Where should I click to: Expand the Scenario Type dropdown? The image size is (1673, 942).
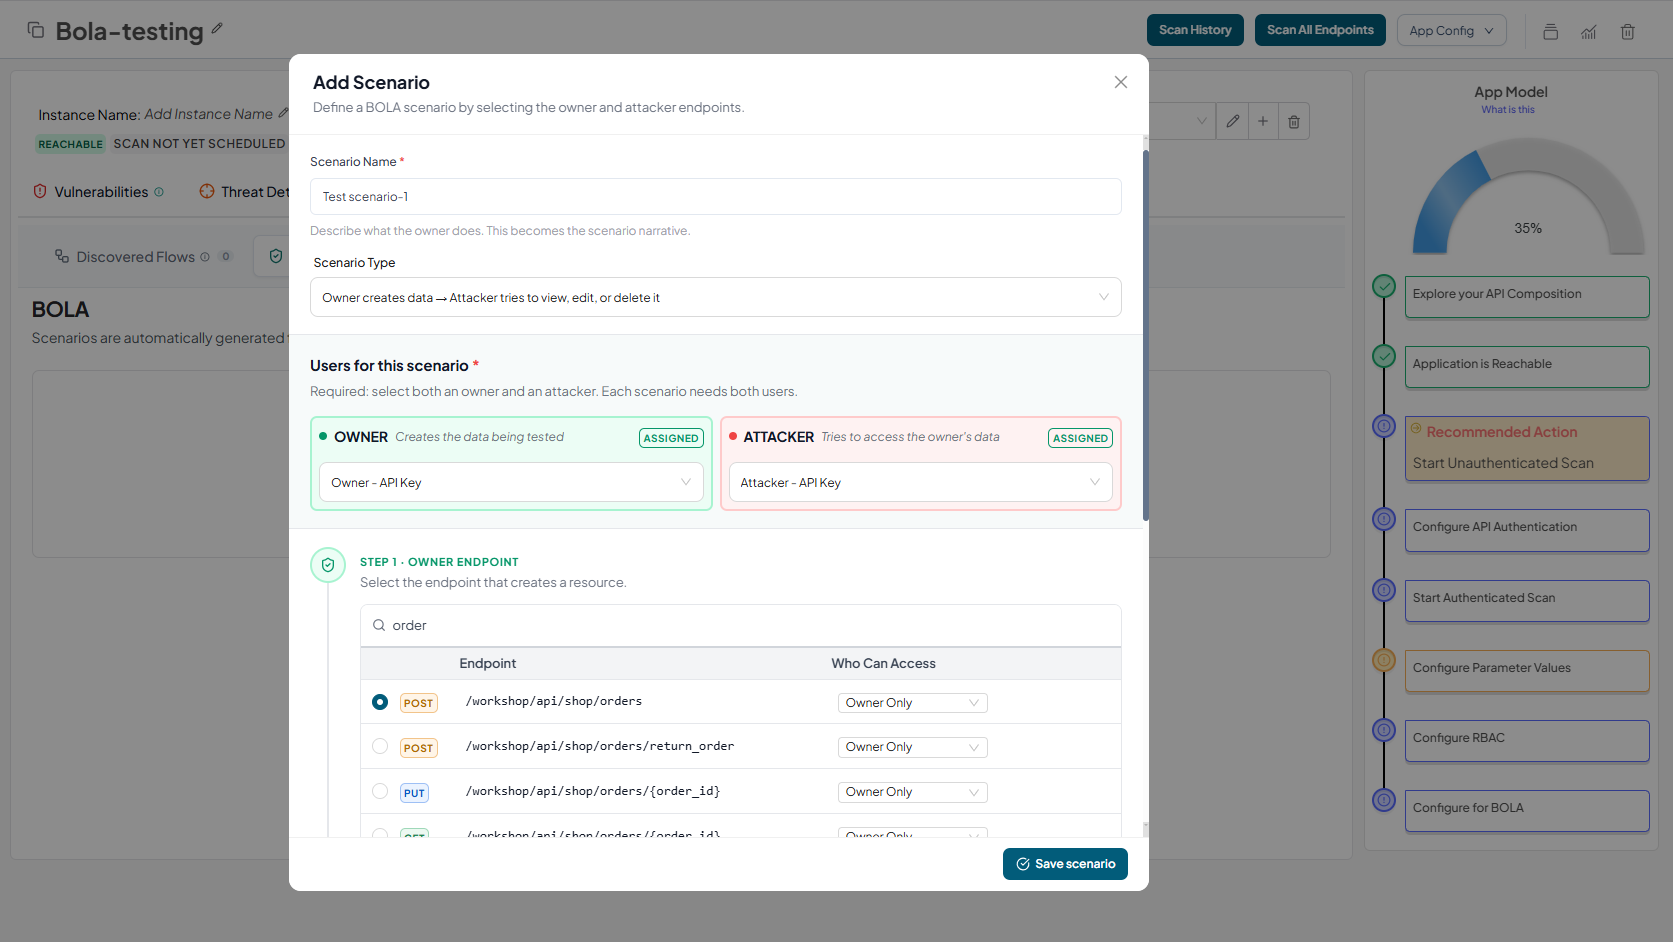715,297
